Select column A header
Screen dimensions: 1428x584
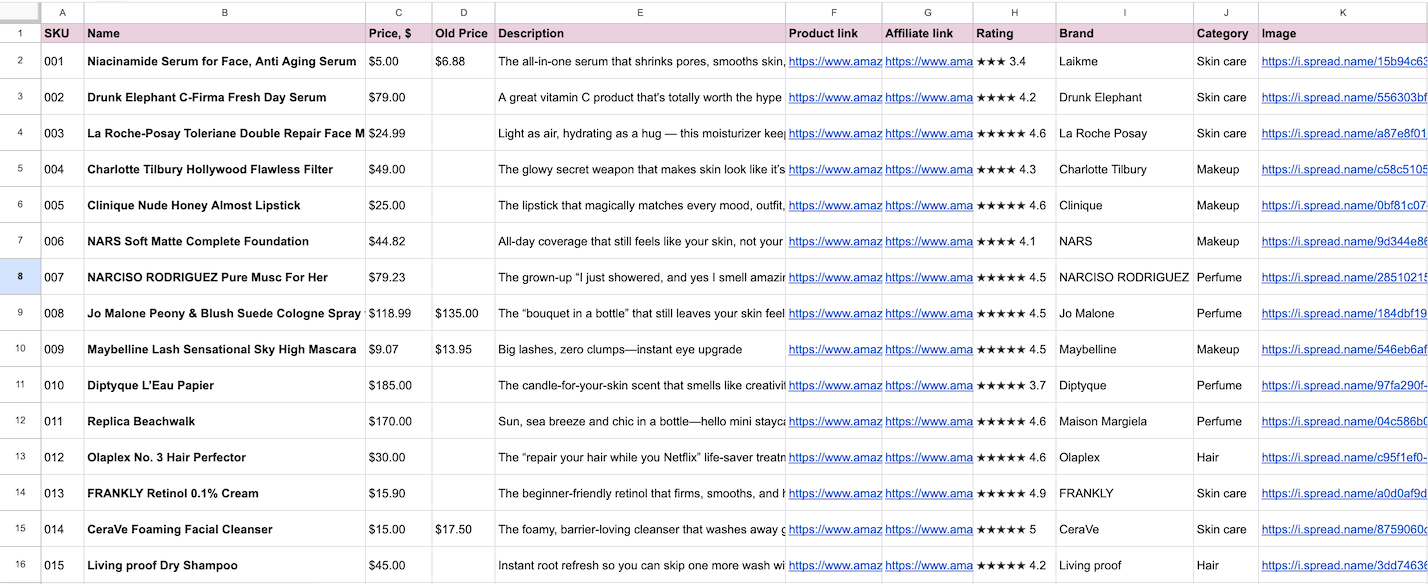coord(62,12)
